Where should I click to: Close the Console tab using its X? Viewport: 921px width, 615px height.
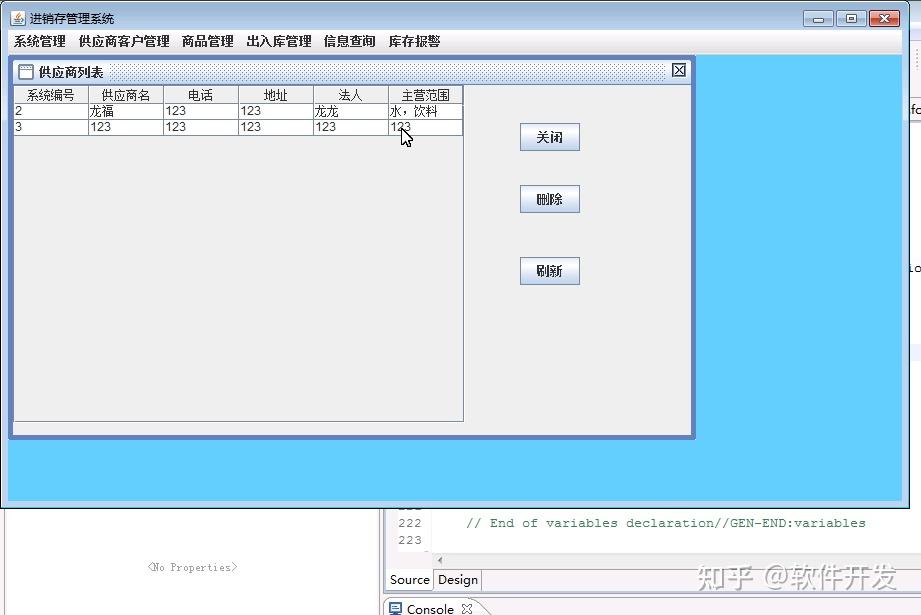coord(466,608)
